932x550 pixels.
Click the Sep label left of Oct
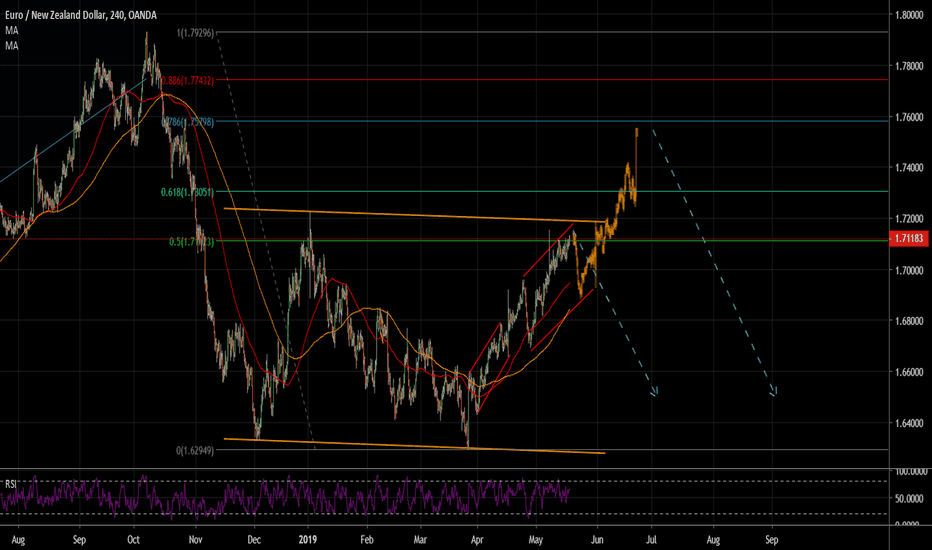(x=79, y=540)
